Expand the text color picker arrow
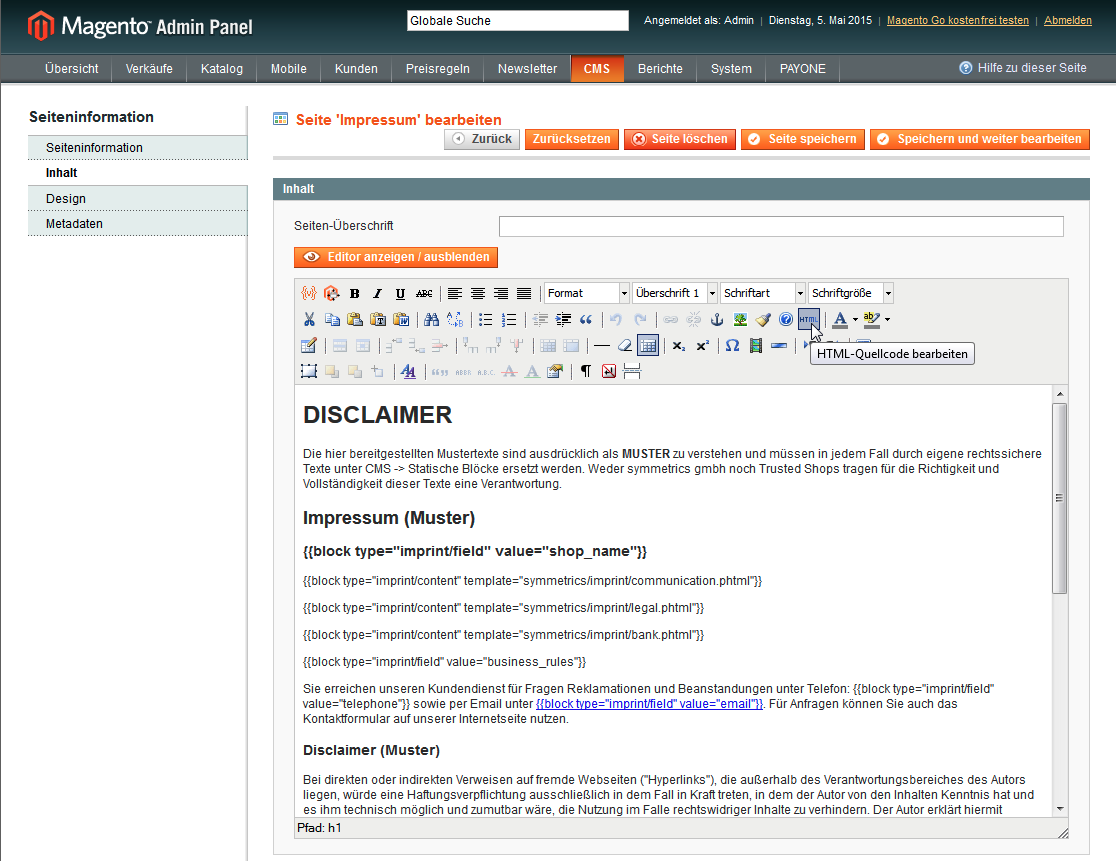Image resolution: width=1116 pixels, height=861 pixels. coord(855,319)
